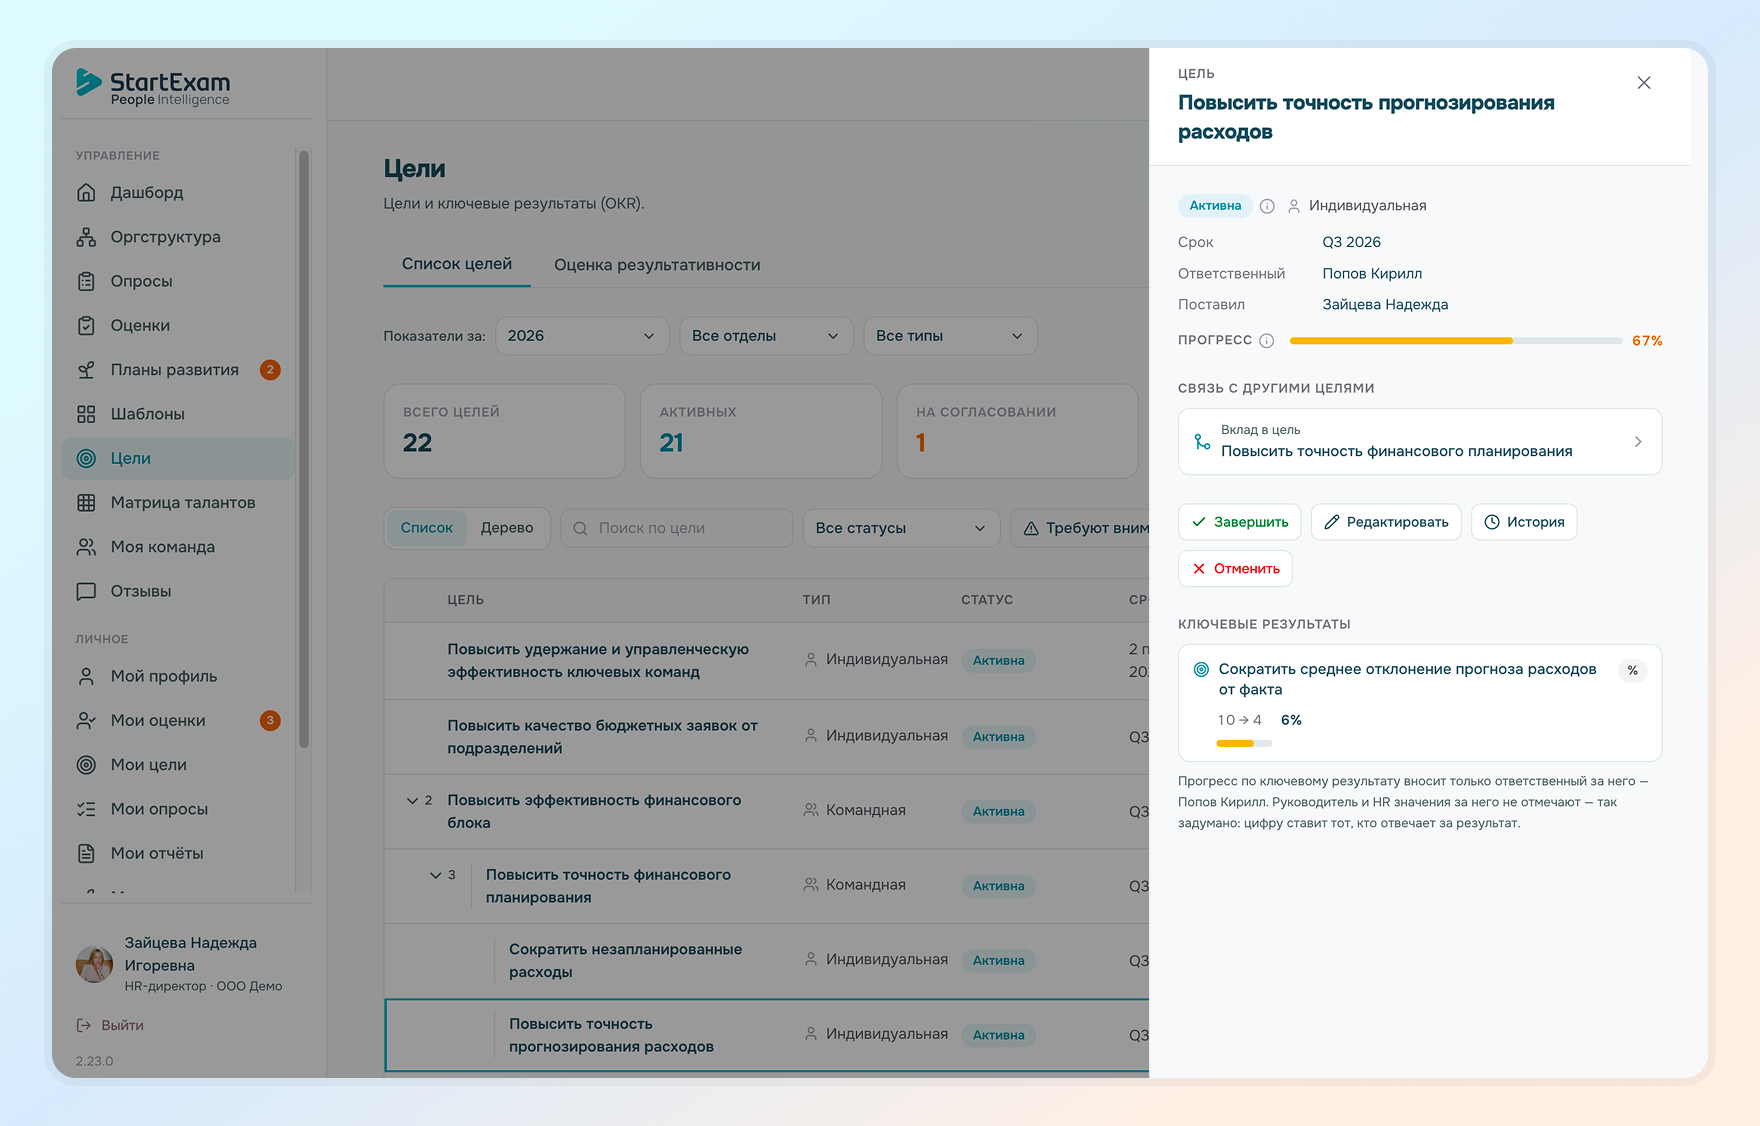The width and height of the screenshot is (1760, 1126).
Task: Open the Все статусы dropdown
Action: 901,528
